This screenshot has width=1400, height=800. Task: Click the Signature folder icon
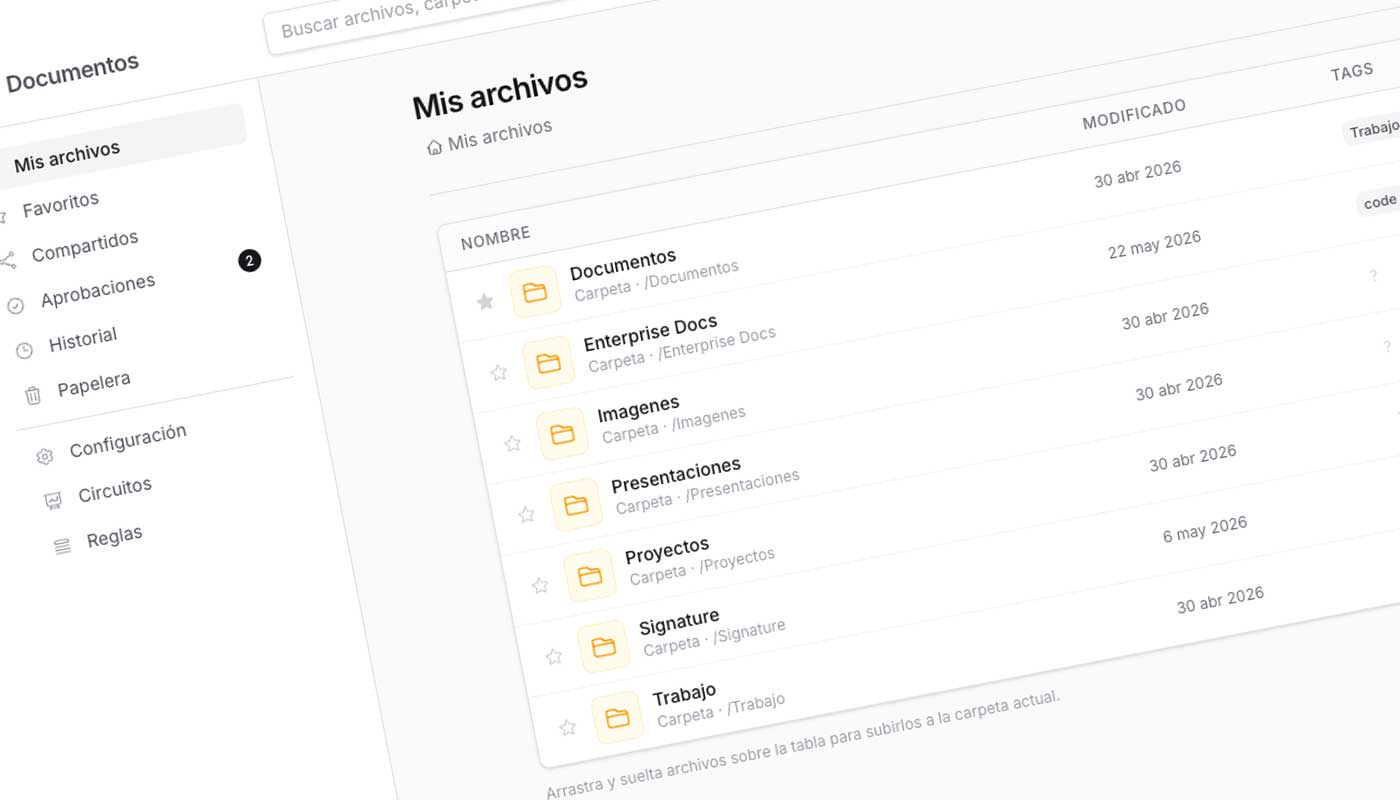pos(603,647)
